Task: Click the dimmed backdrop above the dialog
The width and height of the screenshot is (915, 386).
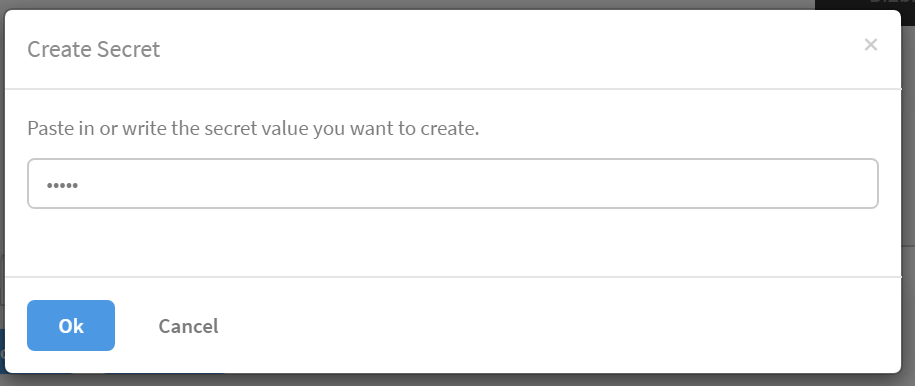Action: point(408,4)
